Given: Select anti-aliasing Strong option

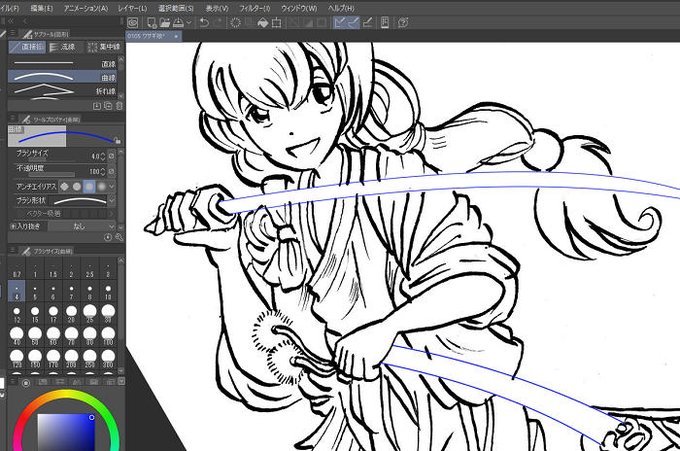Looking at the screenshot, I should click(x=101, y=186).
